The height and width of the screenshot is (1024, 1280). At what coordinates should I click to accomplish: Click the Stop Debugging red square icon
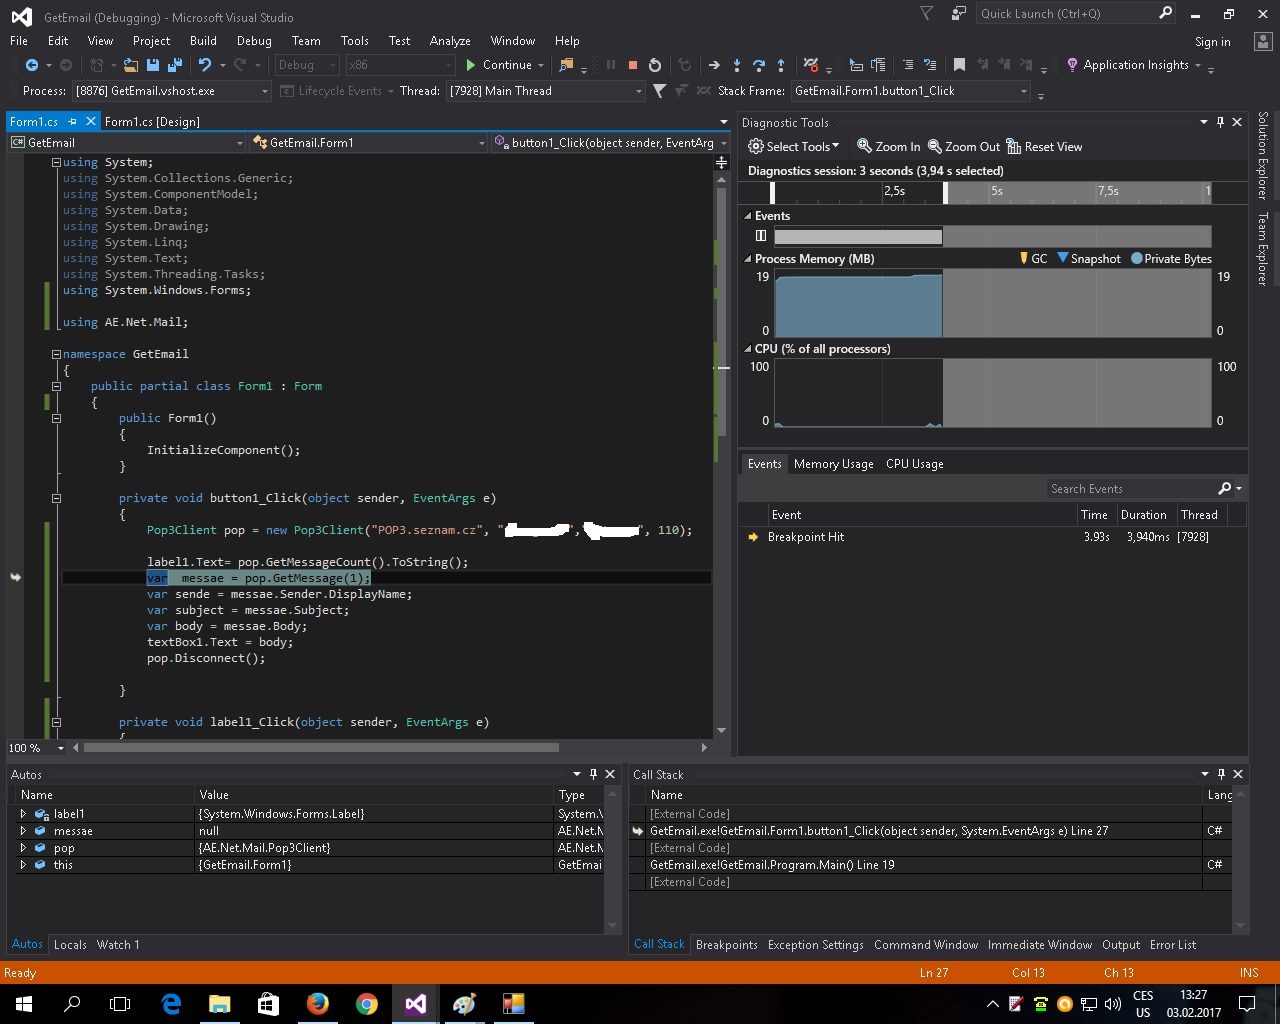633,65
